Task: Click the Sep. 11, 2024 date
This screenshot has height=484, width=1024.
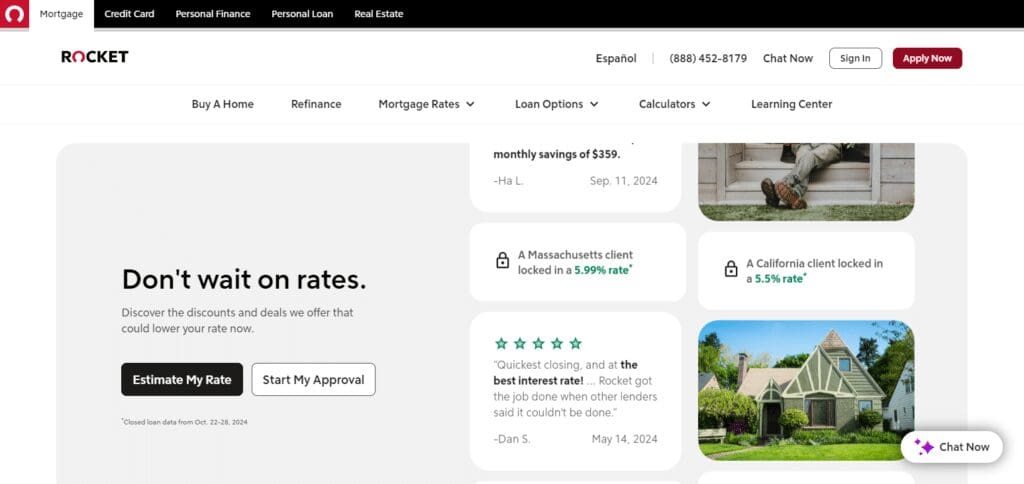Action: [624, 181]
